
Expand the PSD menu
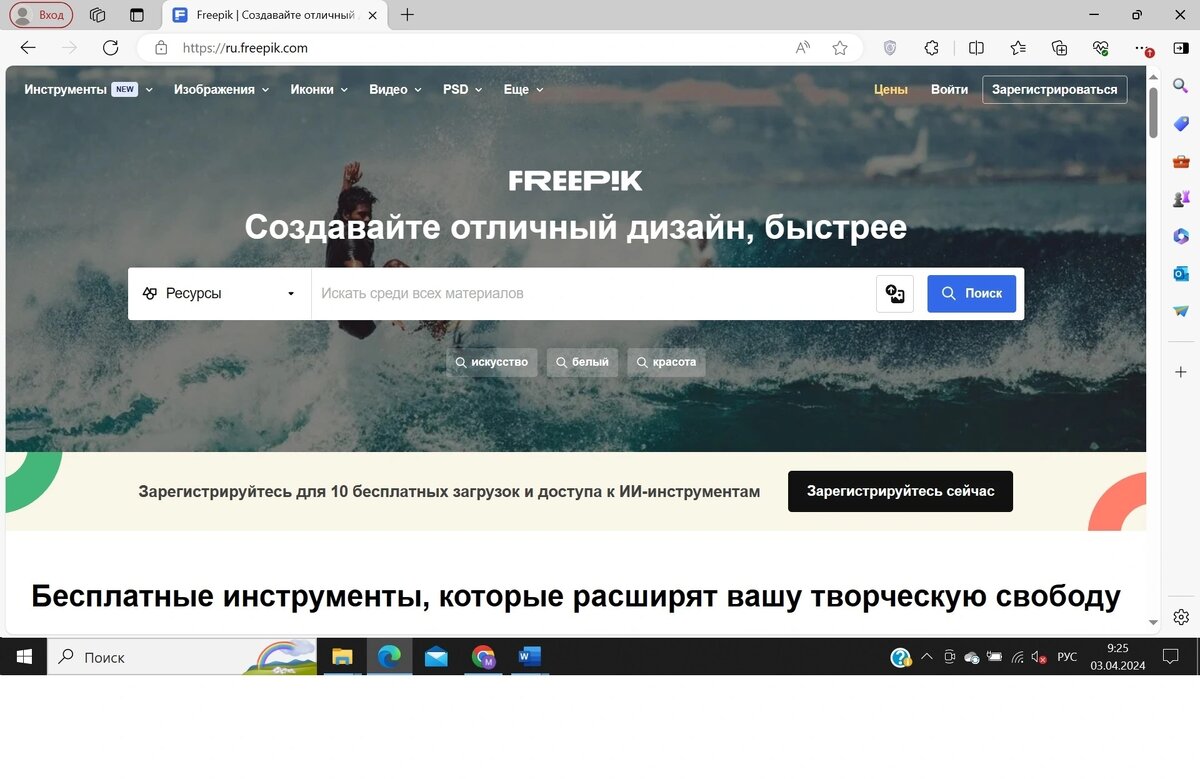(462, 89)
